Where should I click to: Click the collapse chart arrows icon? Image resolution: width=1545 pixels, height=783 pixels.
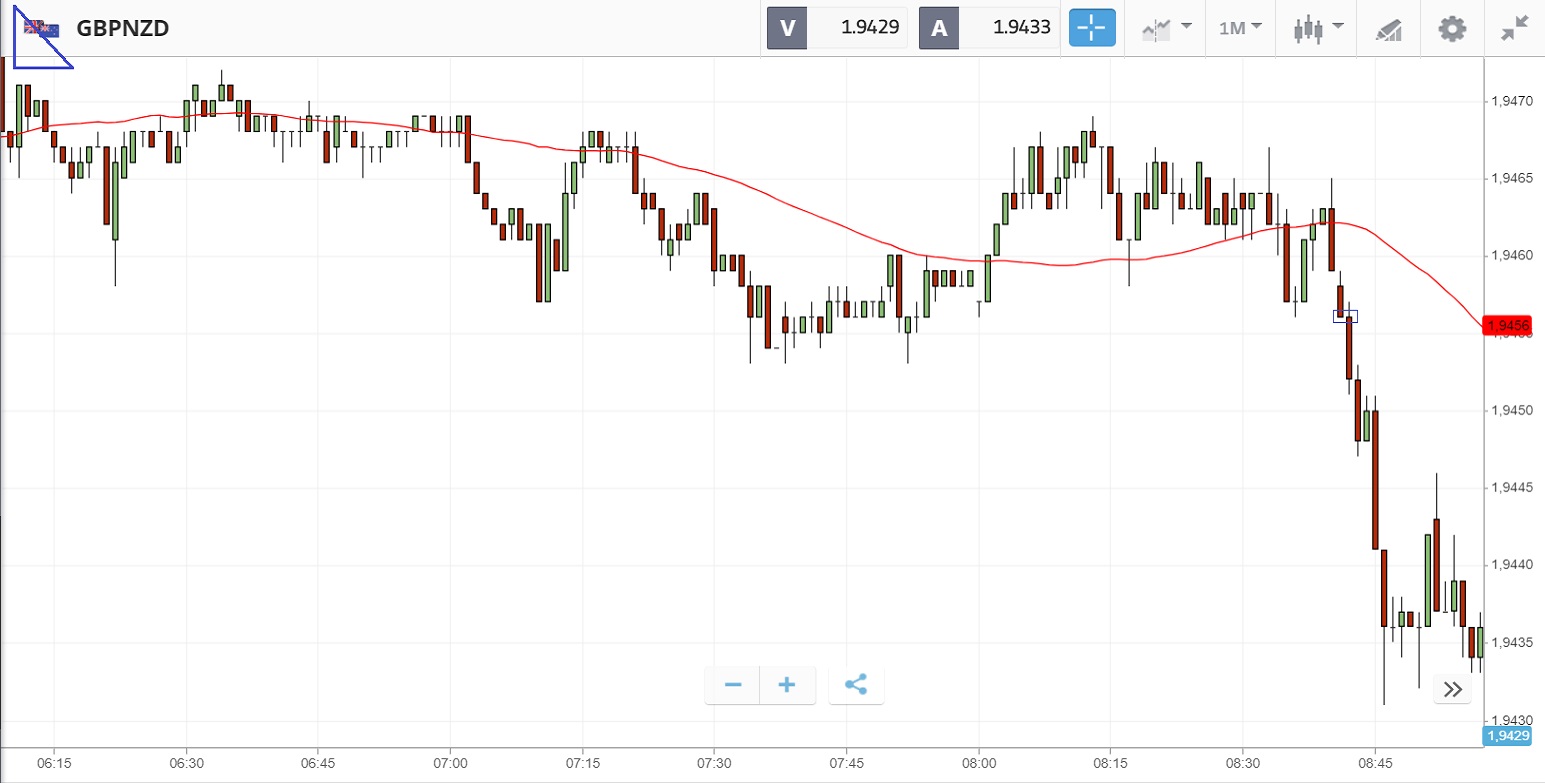1515,28
